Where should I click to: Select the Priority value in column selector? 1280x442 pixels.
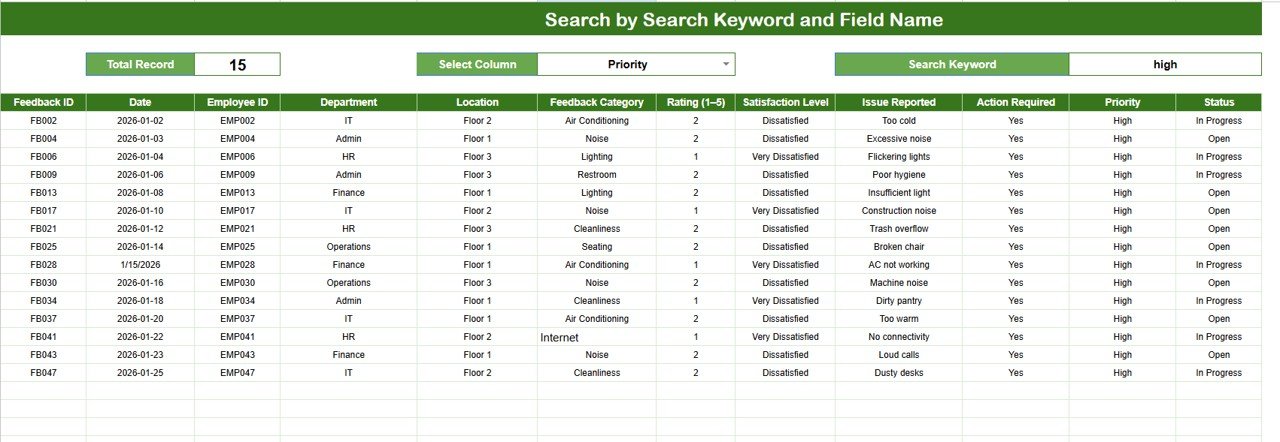point(627,64)
